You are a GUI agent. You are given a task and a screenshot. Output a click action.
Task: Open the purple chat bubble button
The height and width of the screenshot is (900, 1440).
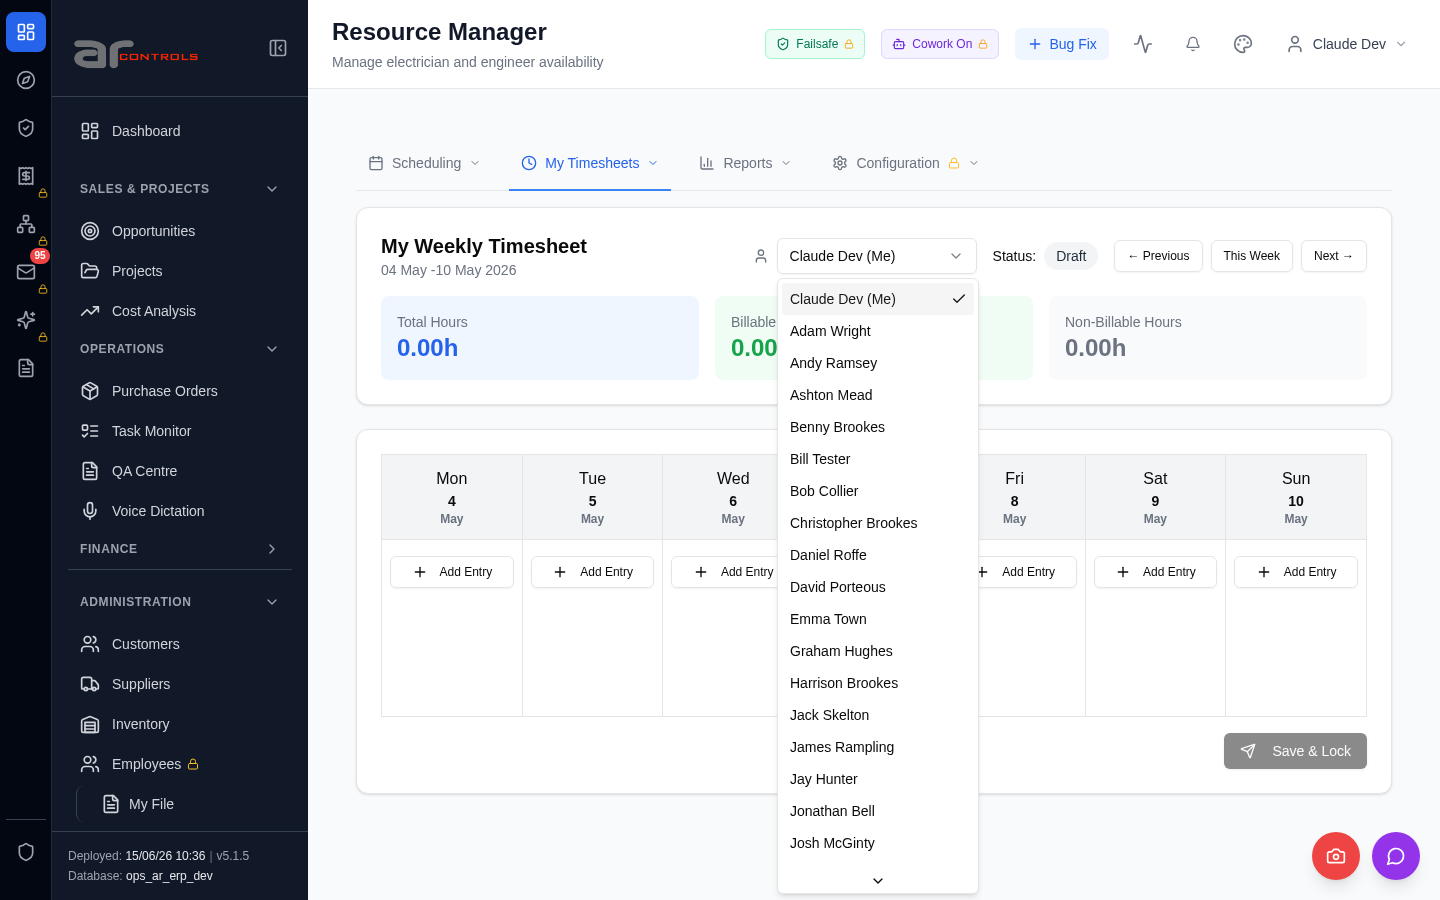click(1396, 856)
